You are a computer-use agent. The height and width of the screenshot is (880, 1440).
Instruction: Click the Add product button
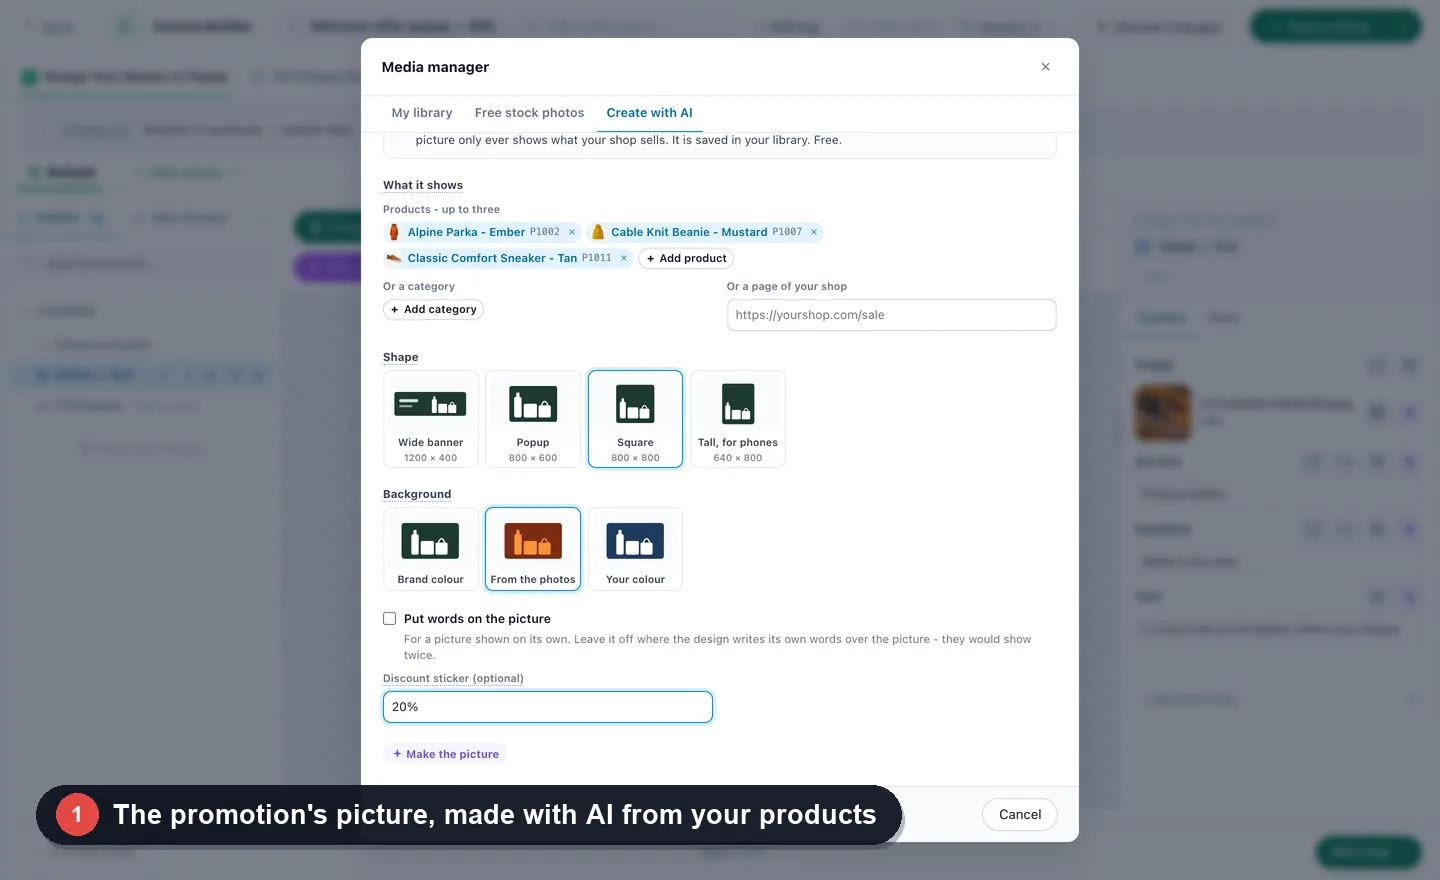coord(686,258)
